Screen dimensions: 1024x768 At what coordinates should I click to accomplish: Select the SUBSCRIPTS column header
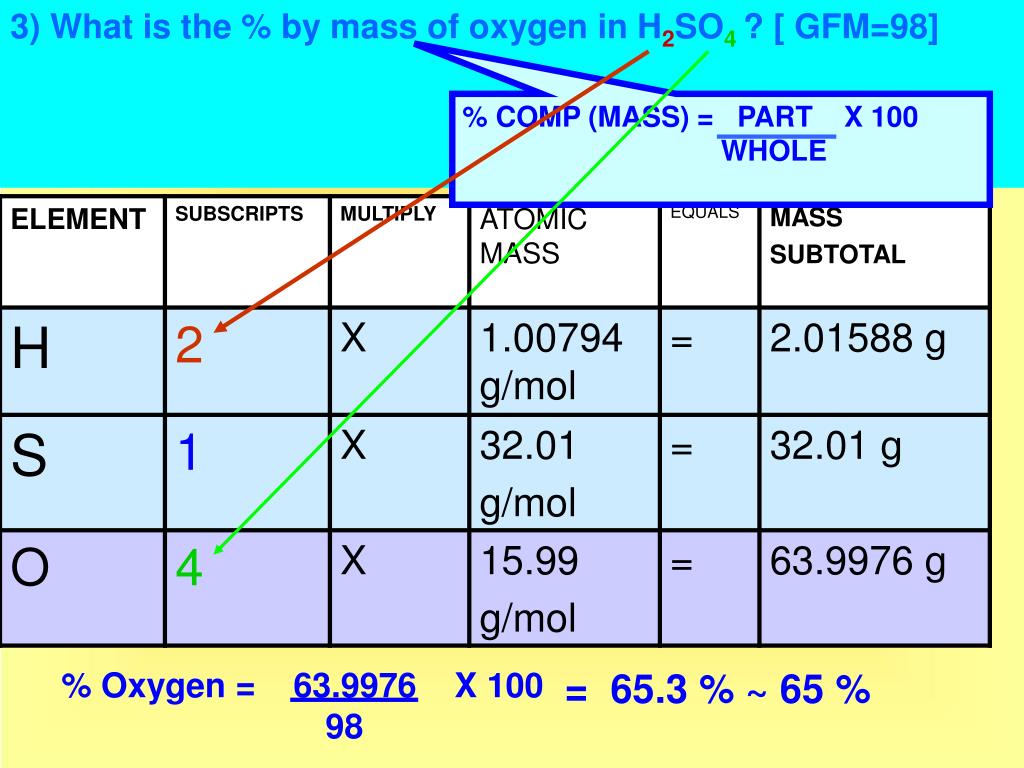(x=248, y=251)
